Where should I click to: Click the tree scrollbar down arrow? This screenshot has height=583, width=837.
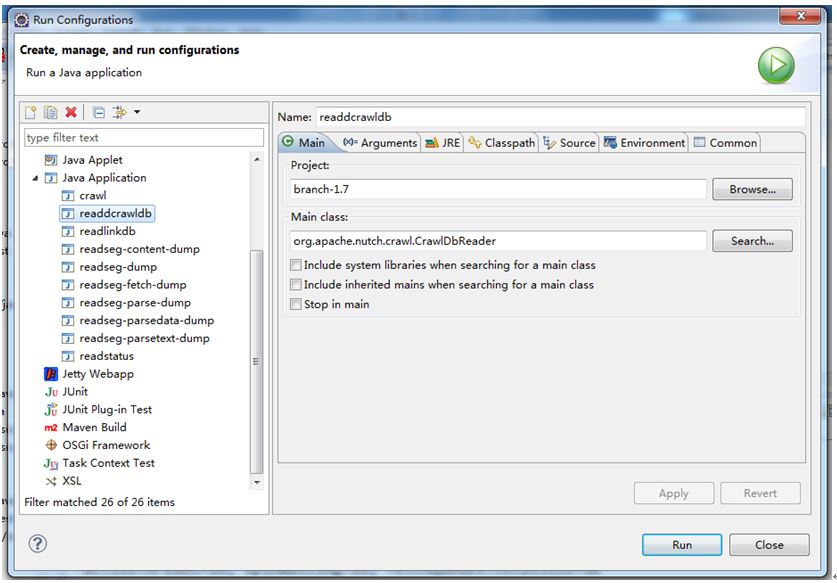[x=256, y=482]
